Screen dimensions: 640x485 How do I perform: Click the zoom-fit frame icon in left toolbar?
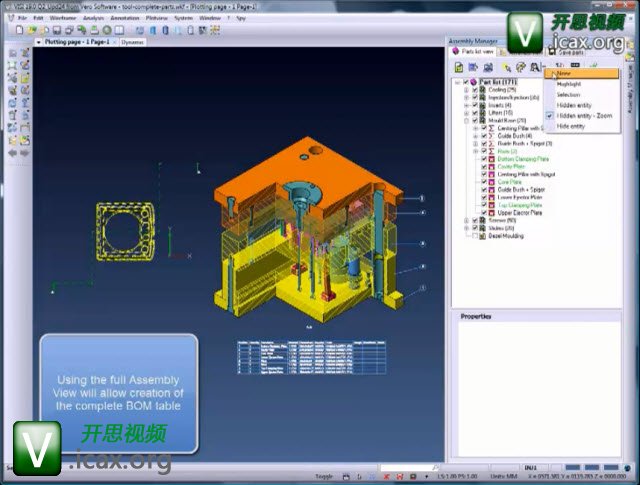click(x=13, y=65)
